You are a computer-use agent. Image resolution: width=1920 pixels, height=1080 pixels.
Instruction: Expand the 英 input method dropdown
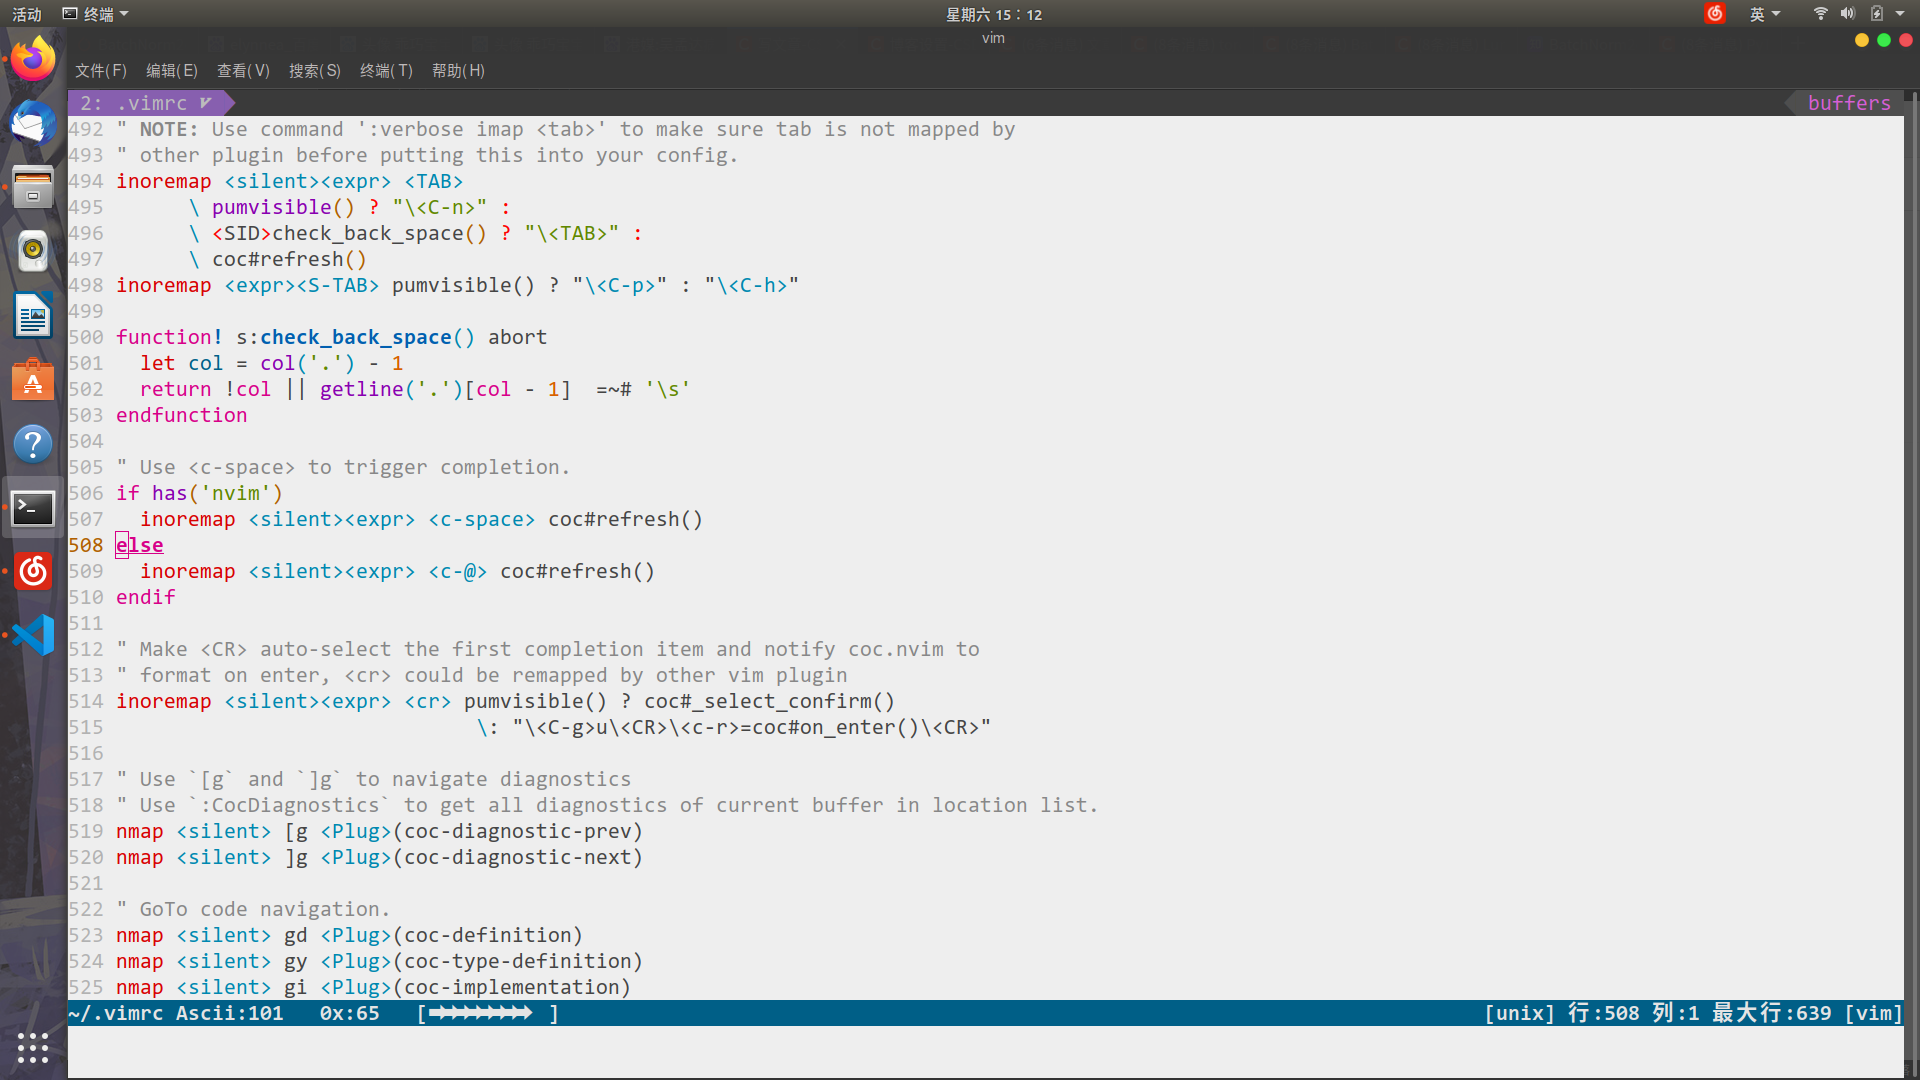pos(1765,14)
